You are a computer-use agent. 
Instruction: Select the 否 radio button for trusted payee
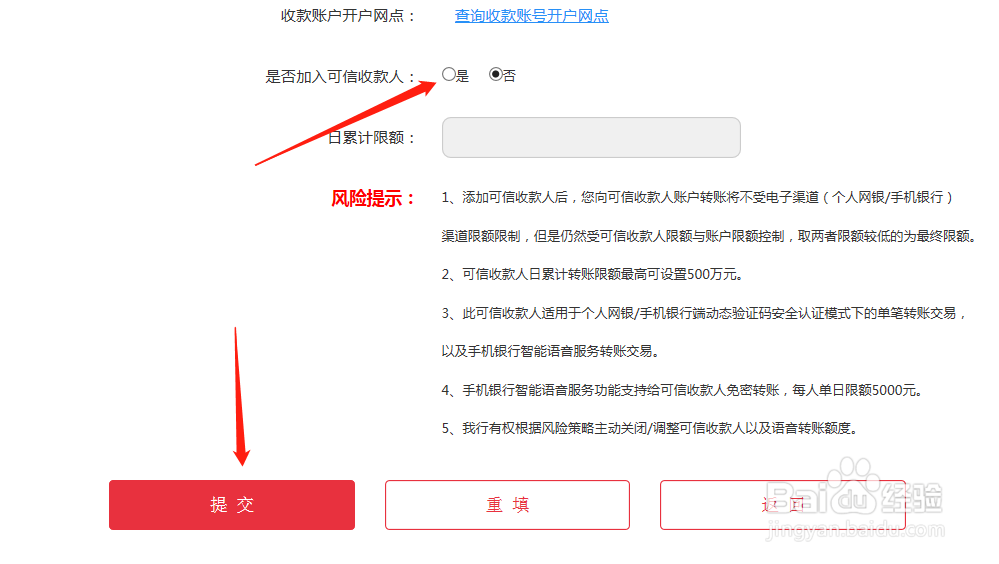coord(496,75)
